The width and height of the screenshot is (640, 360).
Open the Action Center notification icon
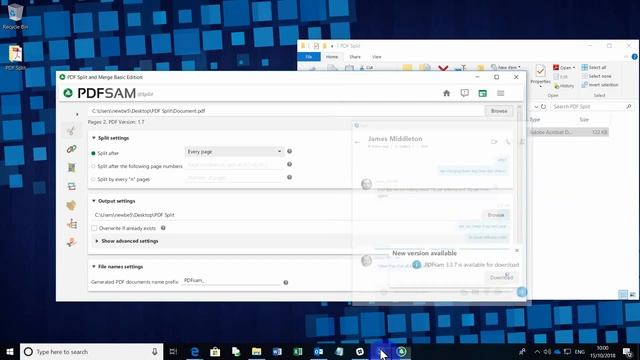tap(628, 352)
